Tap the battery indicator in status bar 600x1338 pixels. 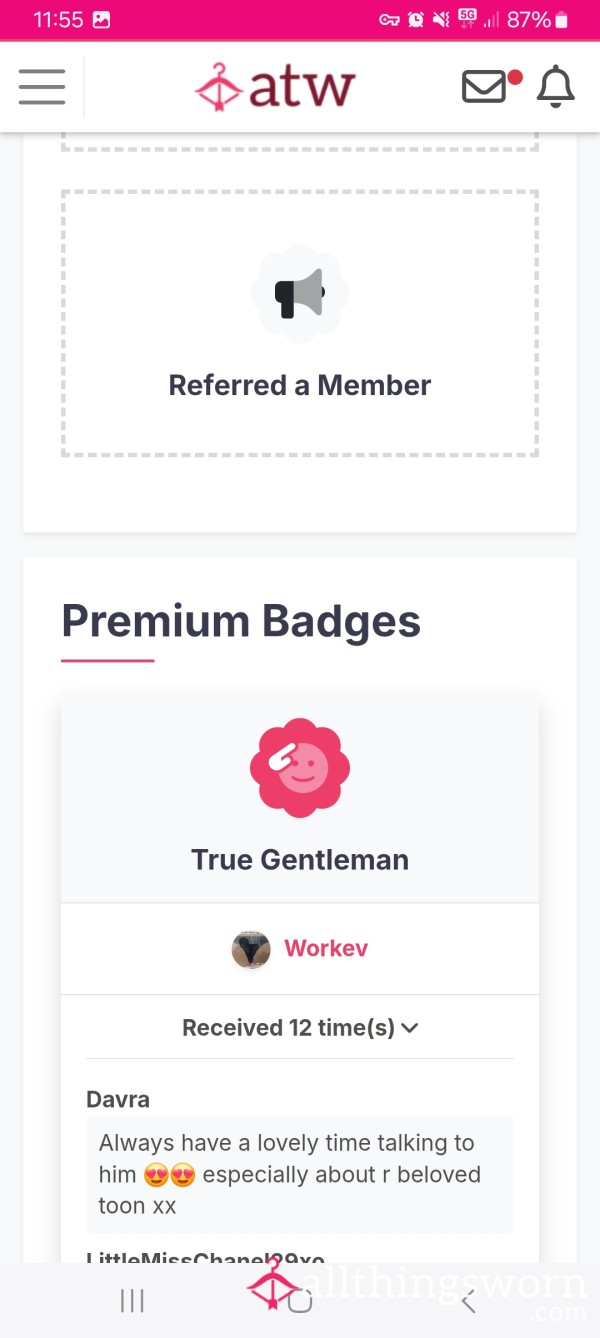pyautogui.click(x=562, y=19)
